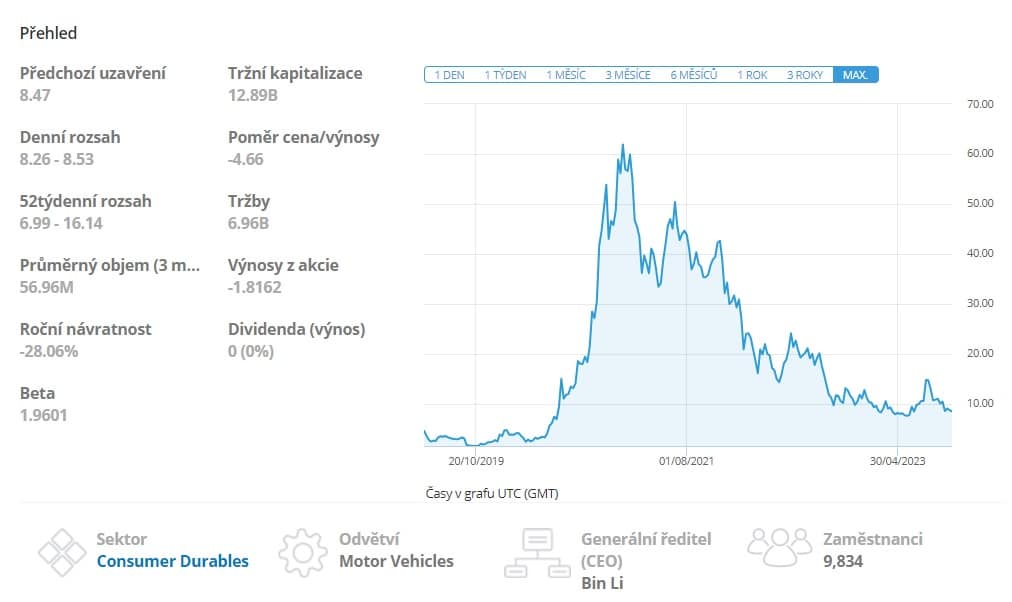The image size is (1012, 602).
Task: Click the 30/04/2023 axis date label
Action: click(x=896, y=462)
